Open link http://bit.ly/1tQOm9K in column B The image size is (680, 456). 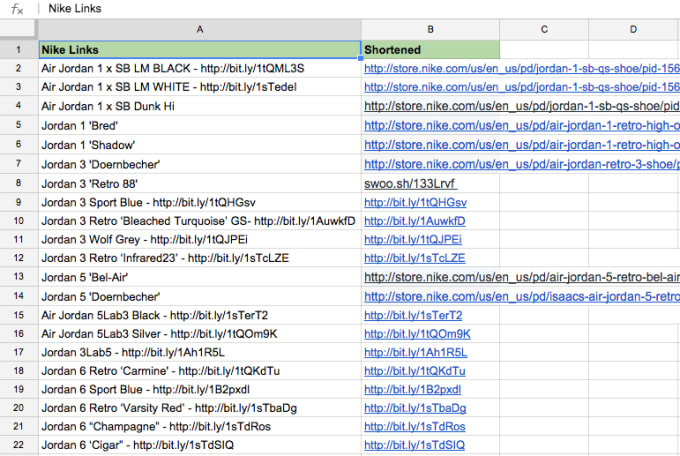pyautogui.click(x=417, y=334)
